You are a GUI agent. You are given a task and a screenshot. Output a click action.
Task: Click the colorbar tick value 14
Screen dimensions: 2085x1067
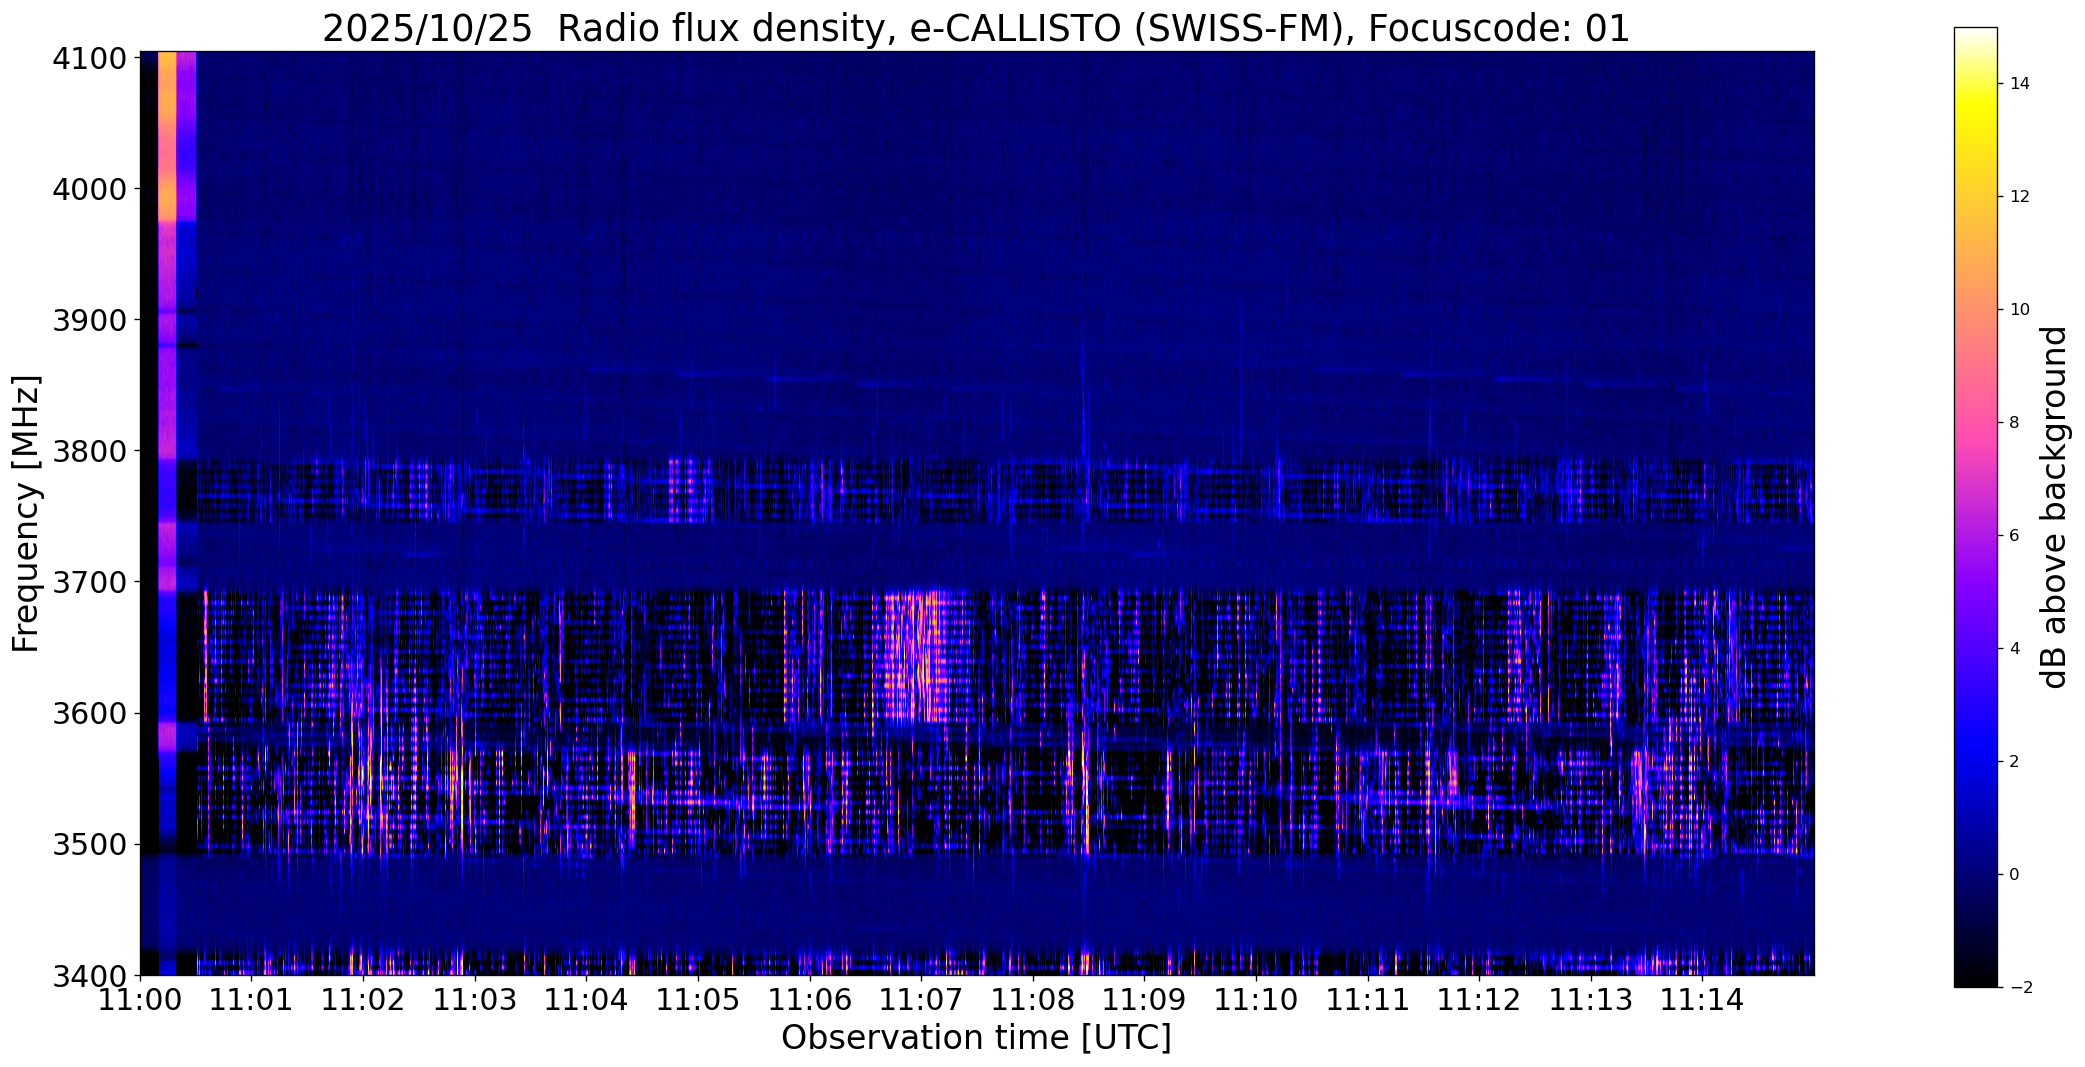(2019, 84)
